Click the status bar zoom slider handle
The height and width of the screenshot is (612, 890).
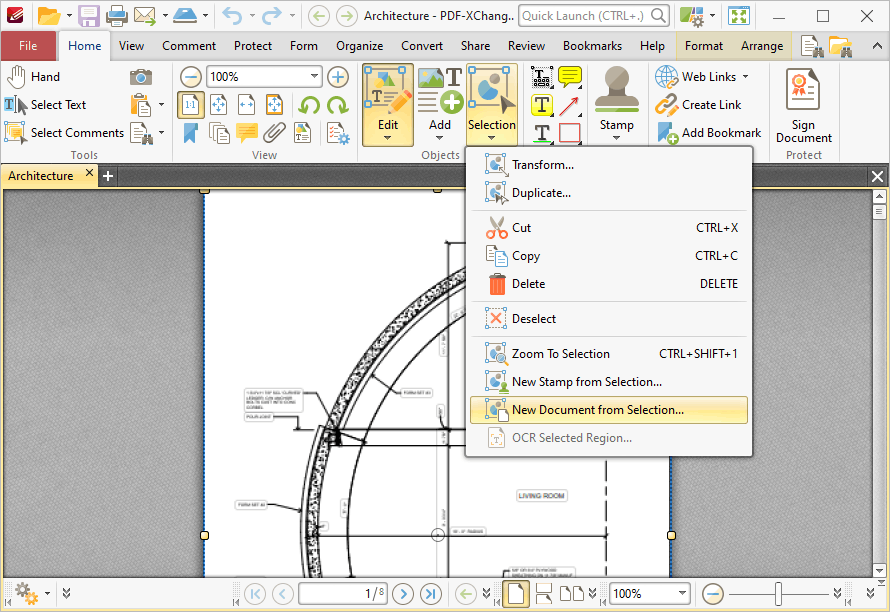tap(778, 594)
